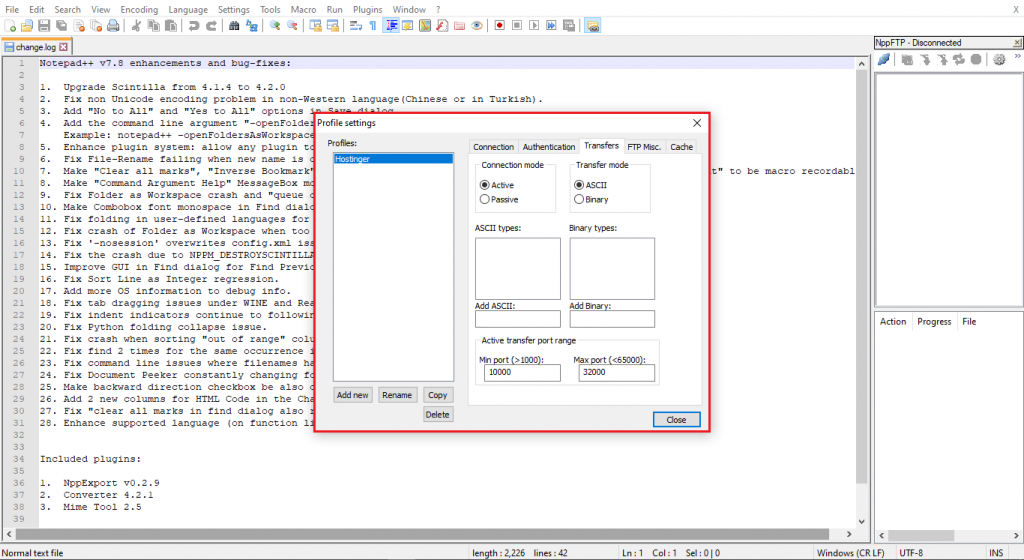This screenshot has width=1024, height=560.
Task: Click the Zoom Out toolbar icon
Action: tap(293, 25)
